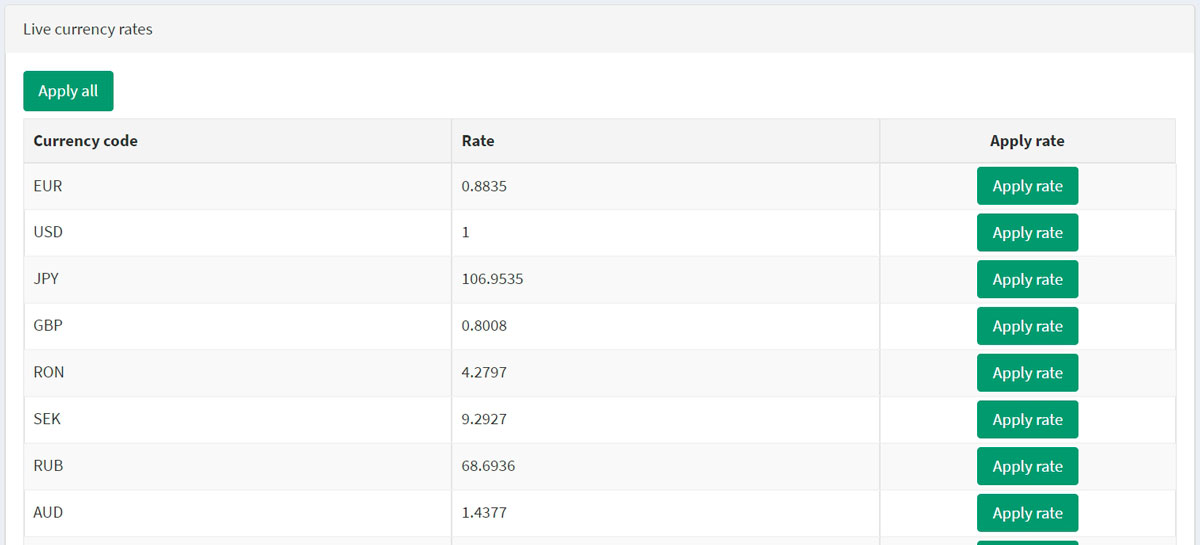Apply the AUD rate
Image resolution: width=1200 pixels, height=545 pixels.
[x=1027, y=513]
